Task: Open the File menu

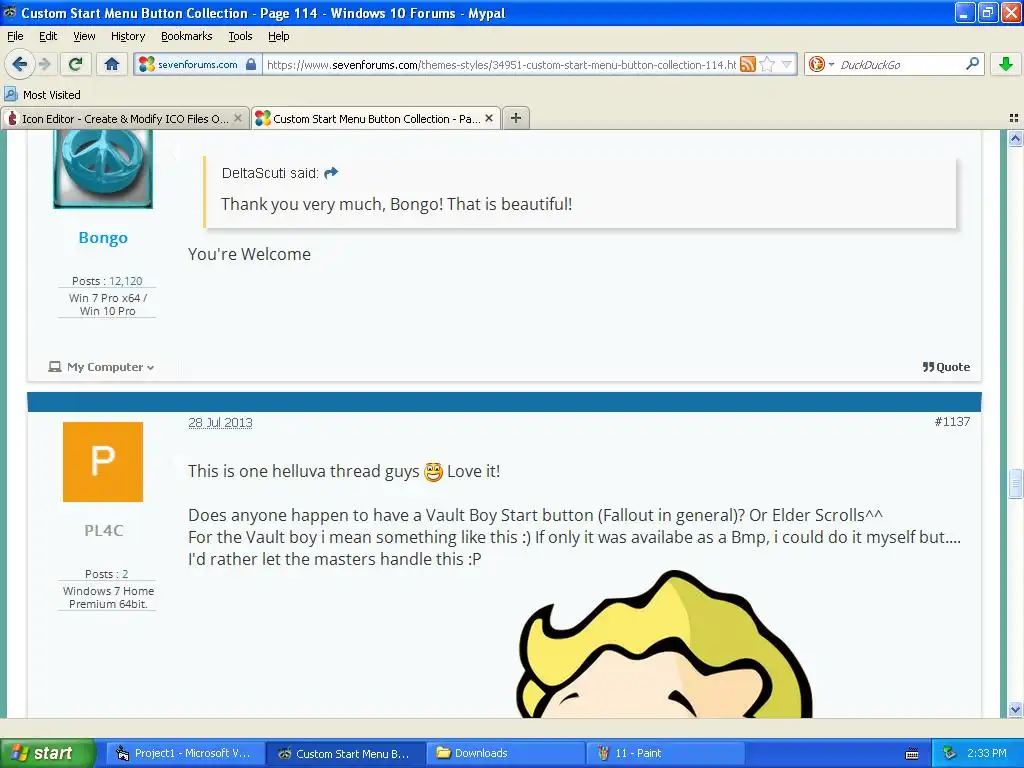Action: coord(15,36)
